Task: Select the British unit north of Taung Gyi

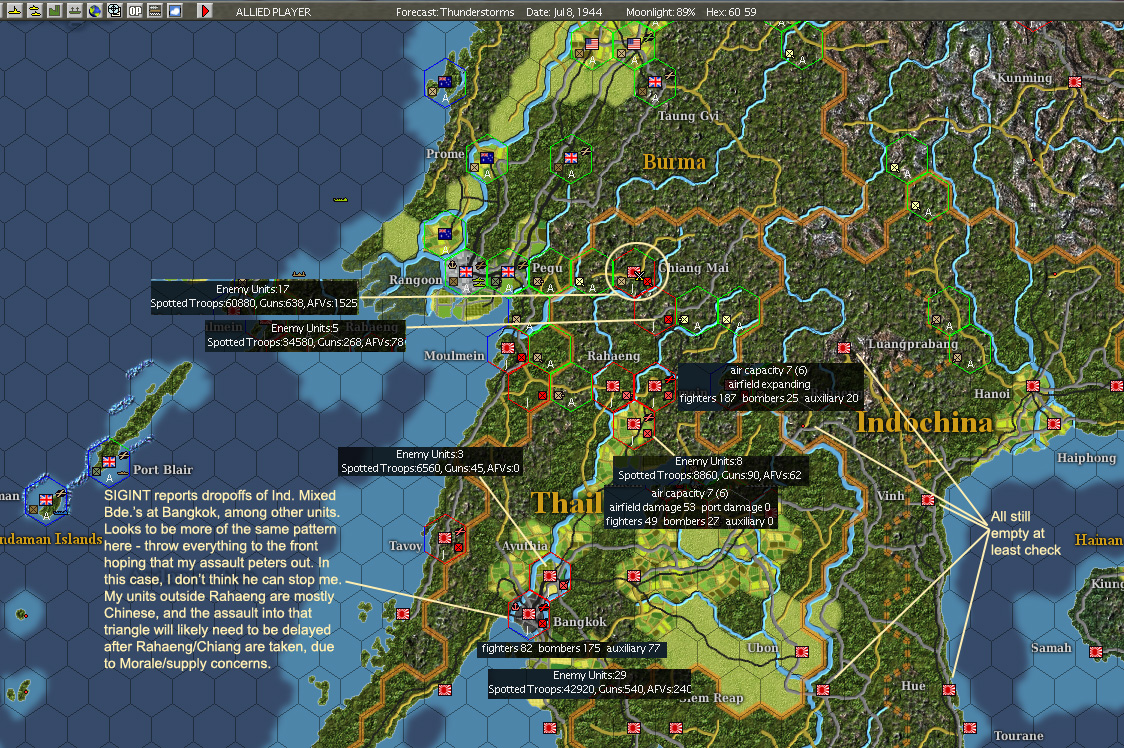Action: tap(655, 82)
